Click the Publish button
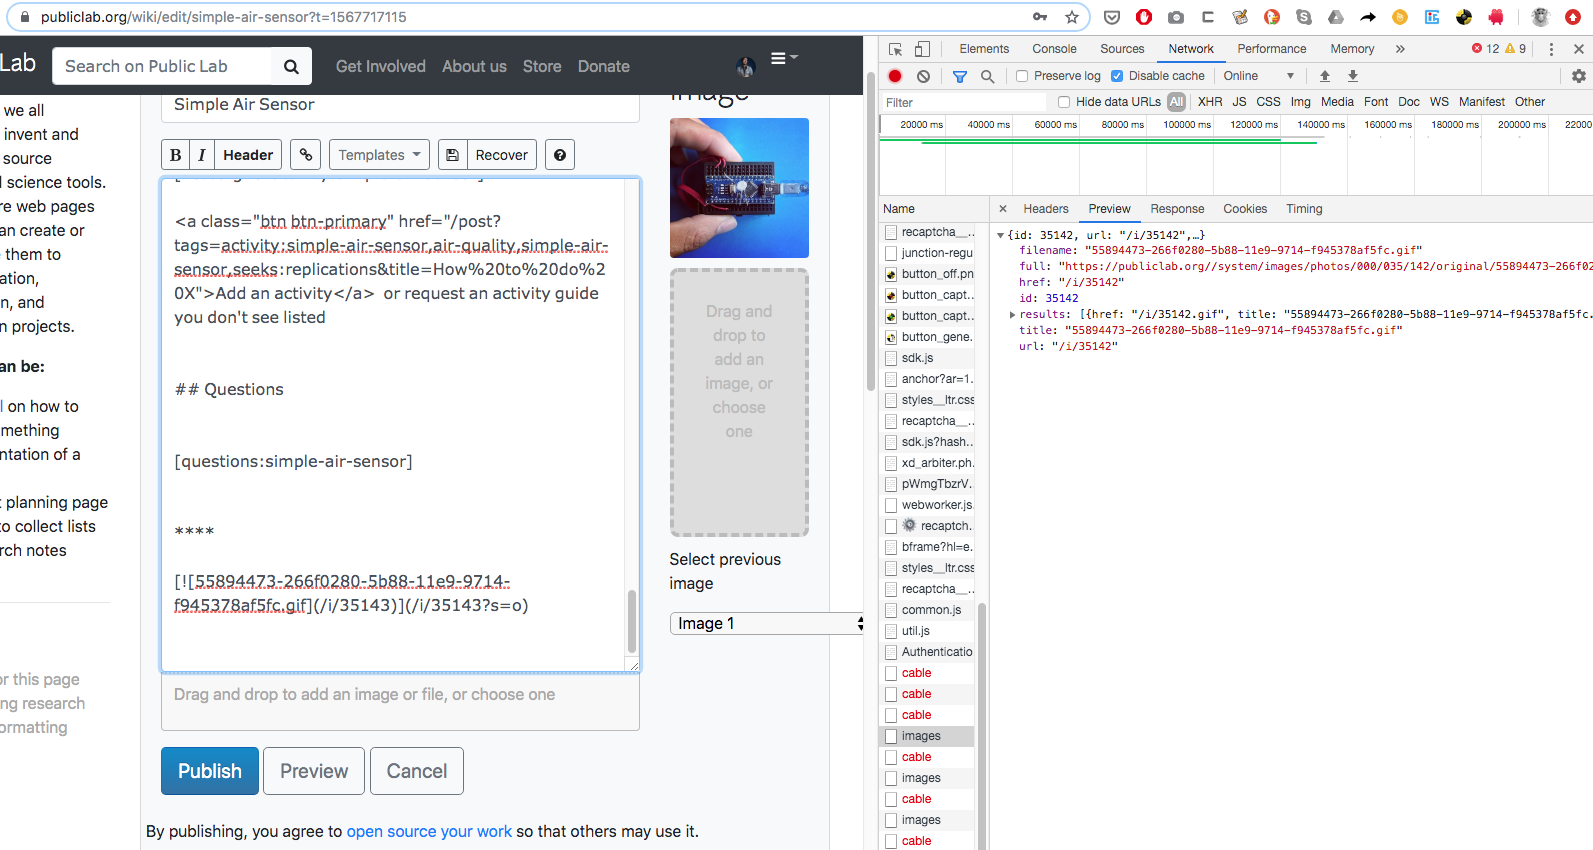The width and height of the screenshot is (1593, 850). (210, 771)
